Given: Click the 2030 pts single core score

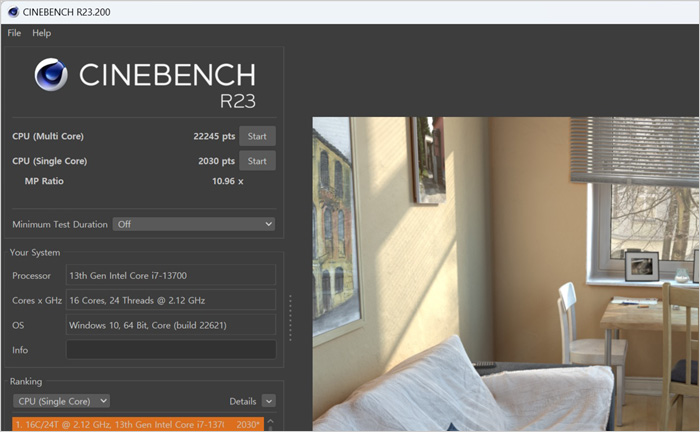Looking at the screenshot, I should click(x=216, y=161).
